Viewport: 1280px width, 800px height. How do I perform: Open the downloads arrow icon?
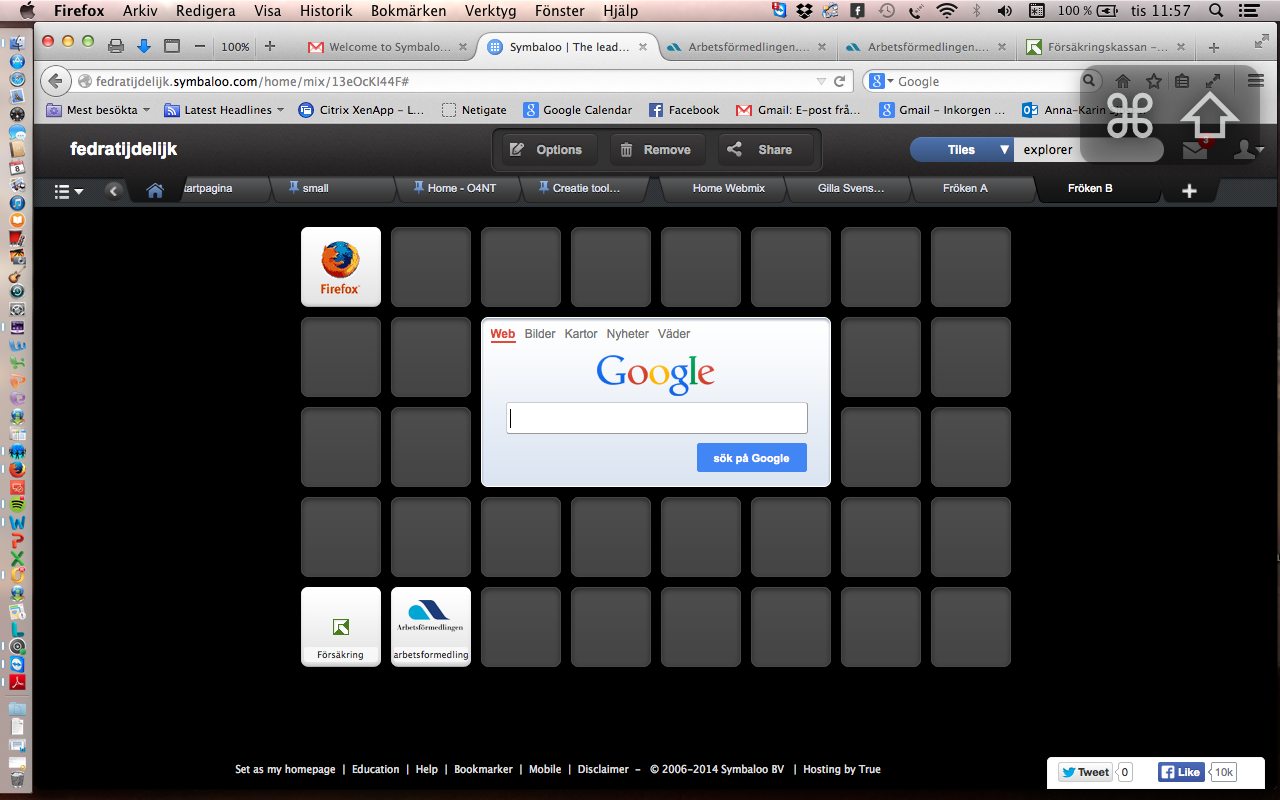(x=144, y=46)
